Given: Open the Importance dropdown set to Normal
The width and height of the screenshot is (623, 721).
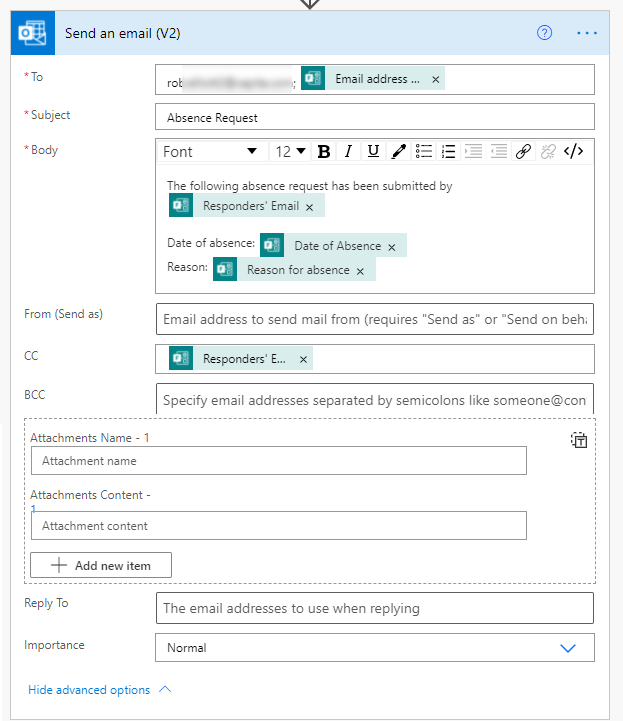Looking at the screenshot, I should 375,647.
